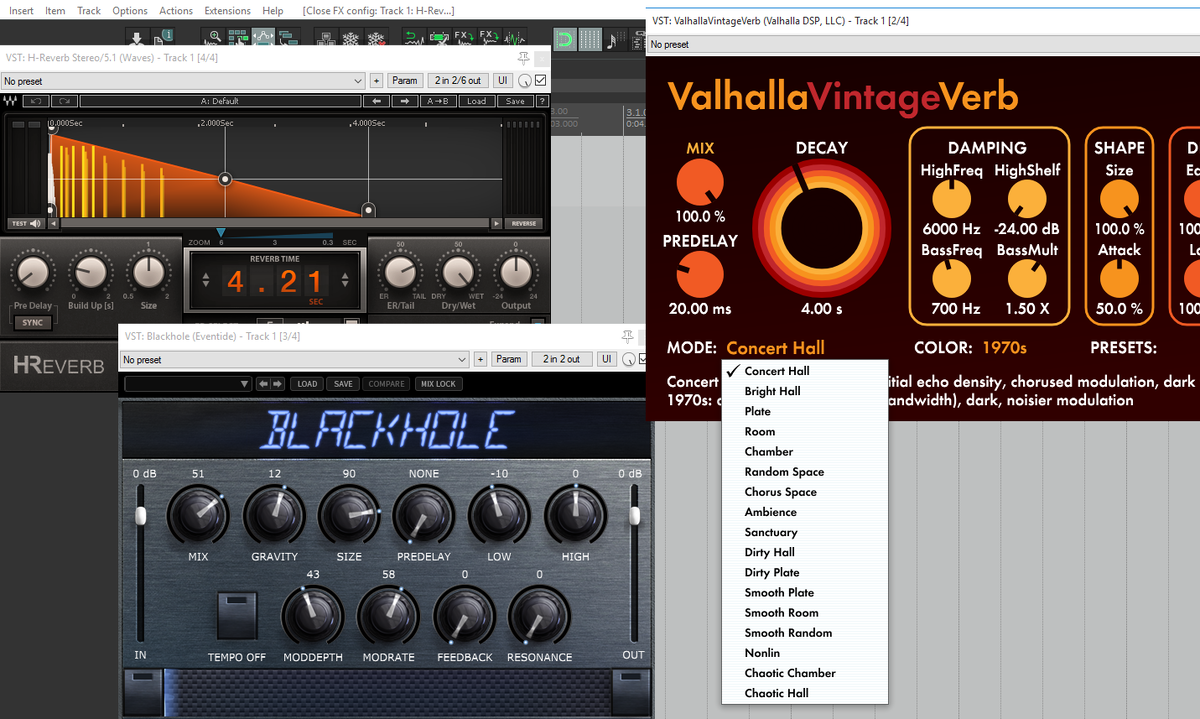Image resolution: width=1200 pixels, height=719 pixels.
Task: Click H-Reverb redo arrow
Action: coord(65,101)
